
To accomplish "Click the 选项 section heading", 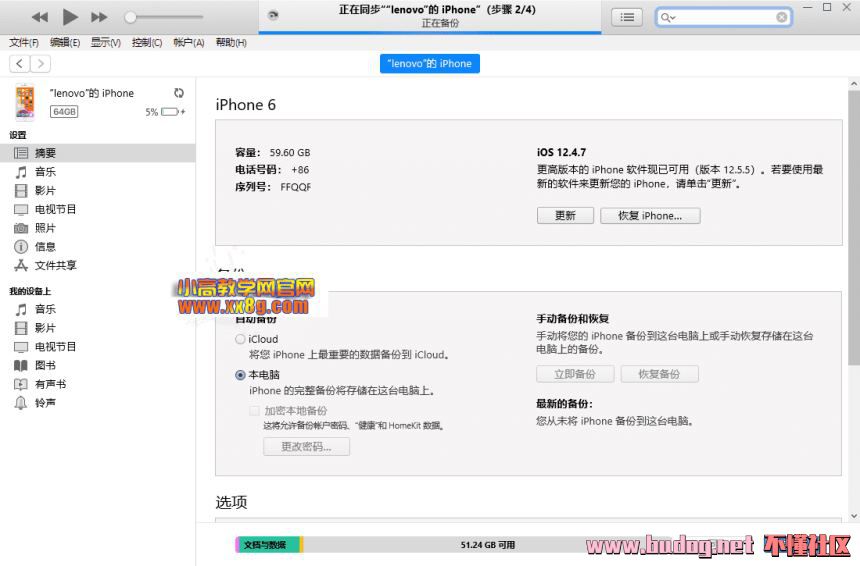I will tap(231, 502).
